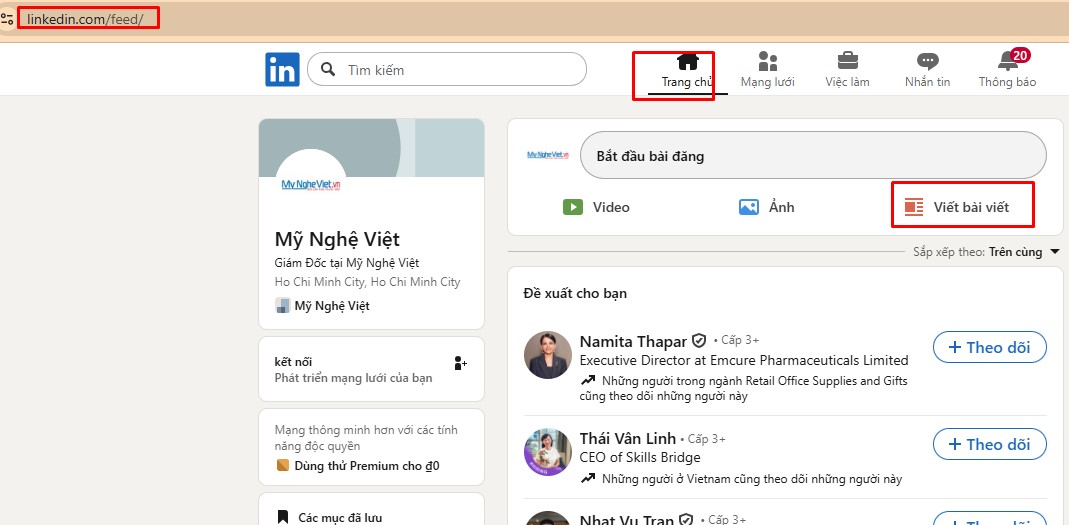The width and height of the screenshot is (1069, 525).
Task: Click the post box avatar logo
Action: (548, 155)
